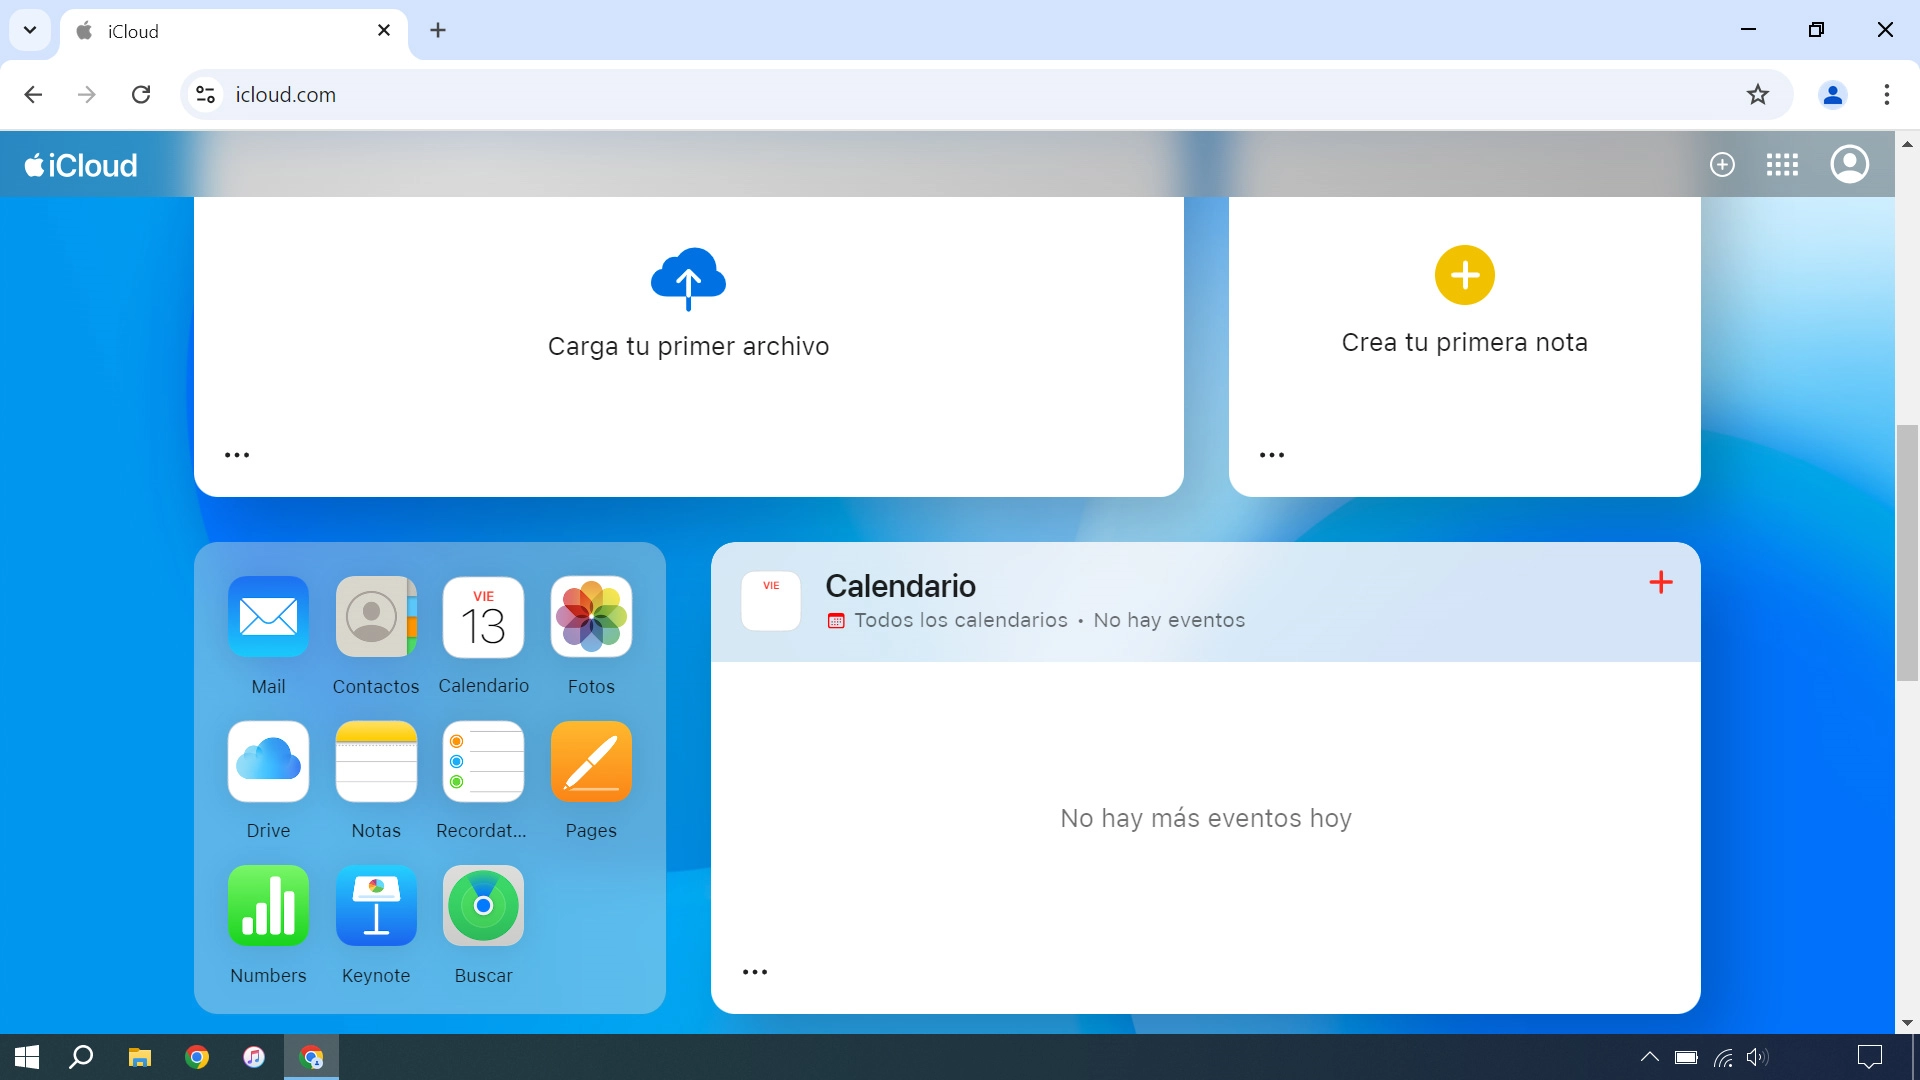
Task: Add a new calendar event with red plus
Action: 1660,582
